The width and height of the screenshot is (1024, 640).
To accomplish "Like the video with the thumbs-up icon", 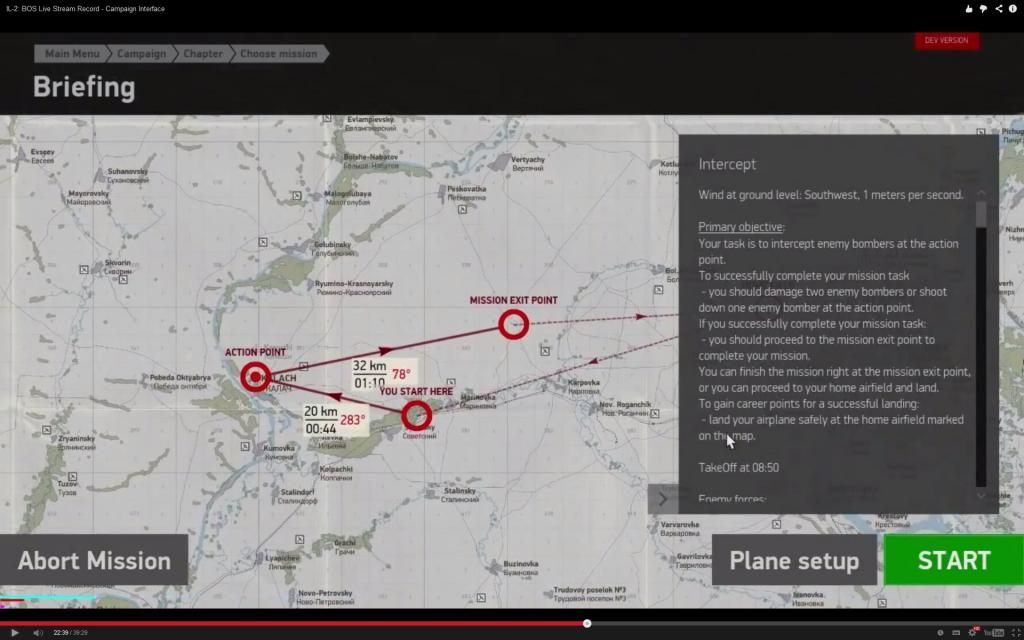I will (x=968, y=8).
